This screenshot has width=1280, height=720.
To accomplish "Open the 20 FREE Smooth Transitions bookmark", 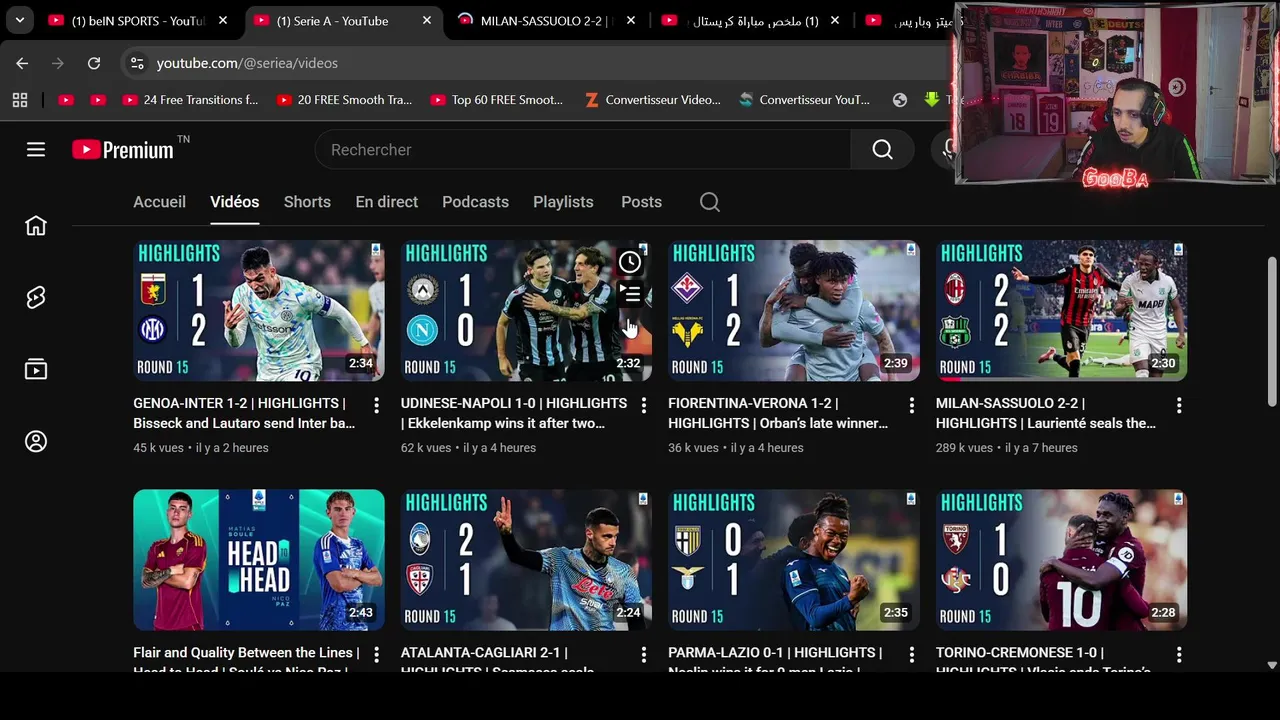I will [x=344, y=100].
